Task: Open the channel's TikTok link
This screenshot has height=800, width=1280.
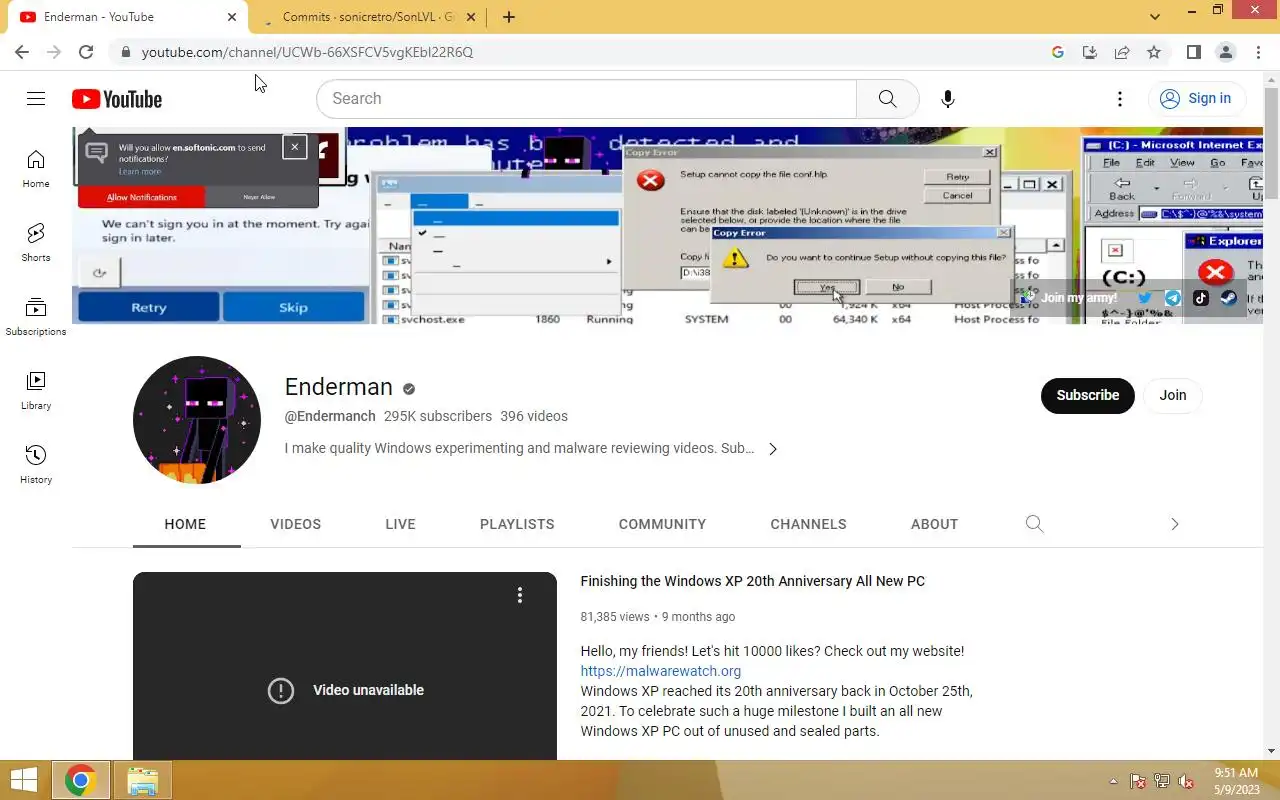Action: 1201,298
